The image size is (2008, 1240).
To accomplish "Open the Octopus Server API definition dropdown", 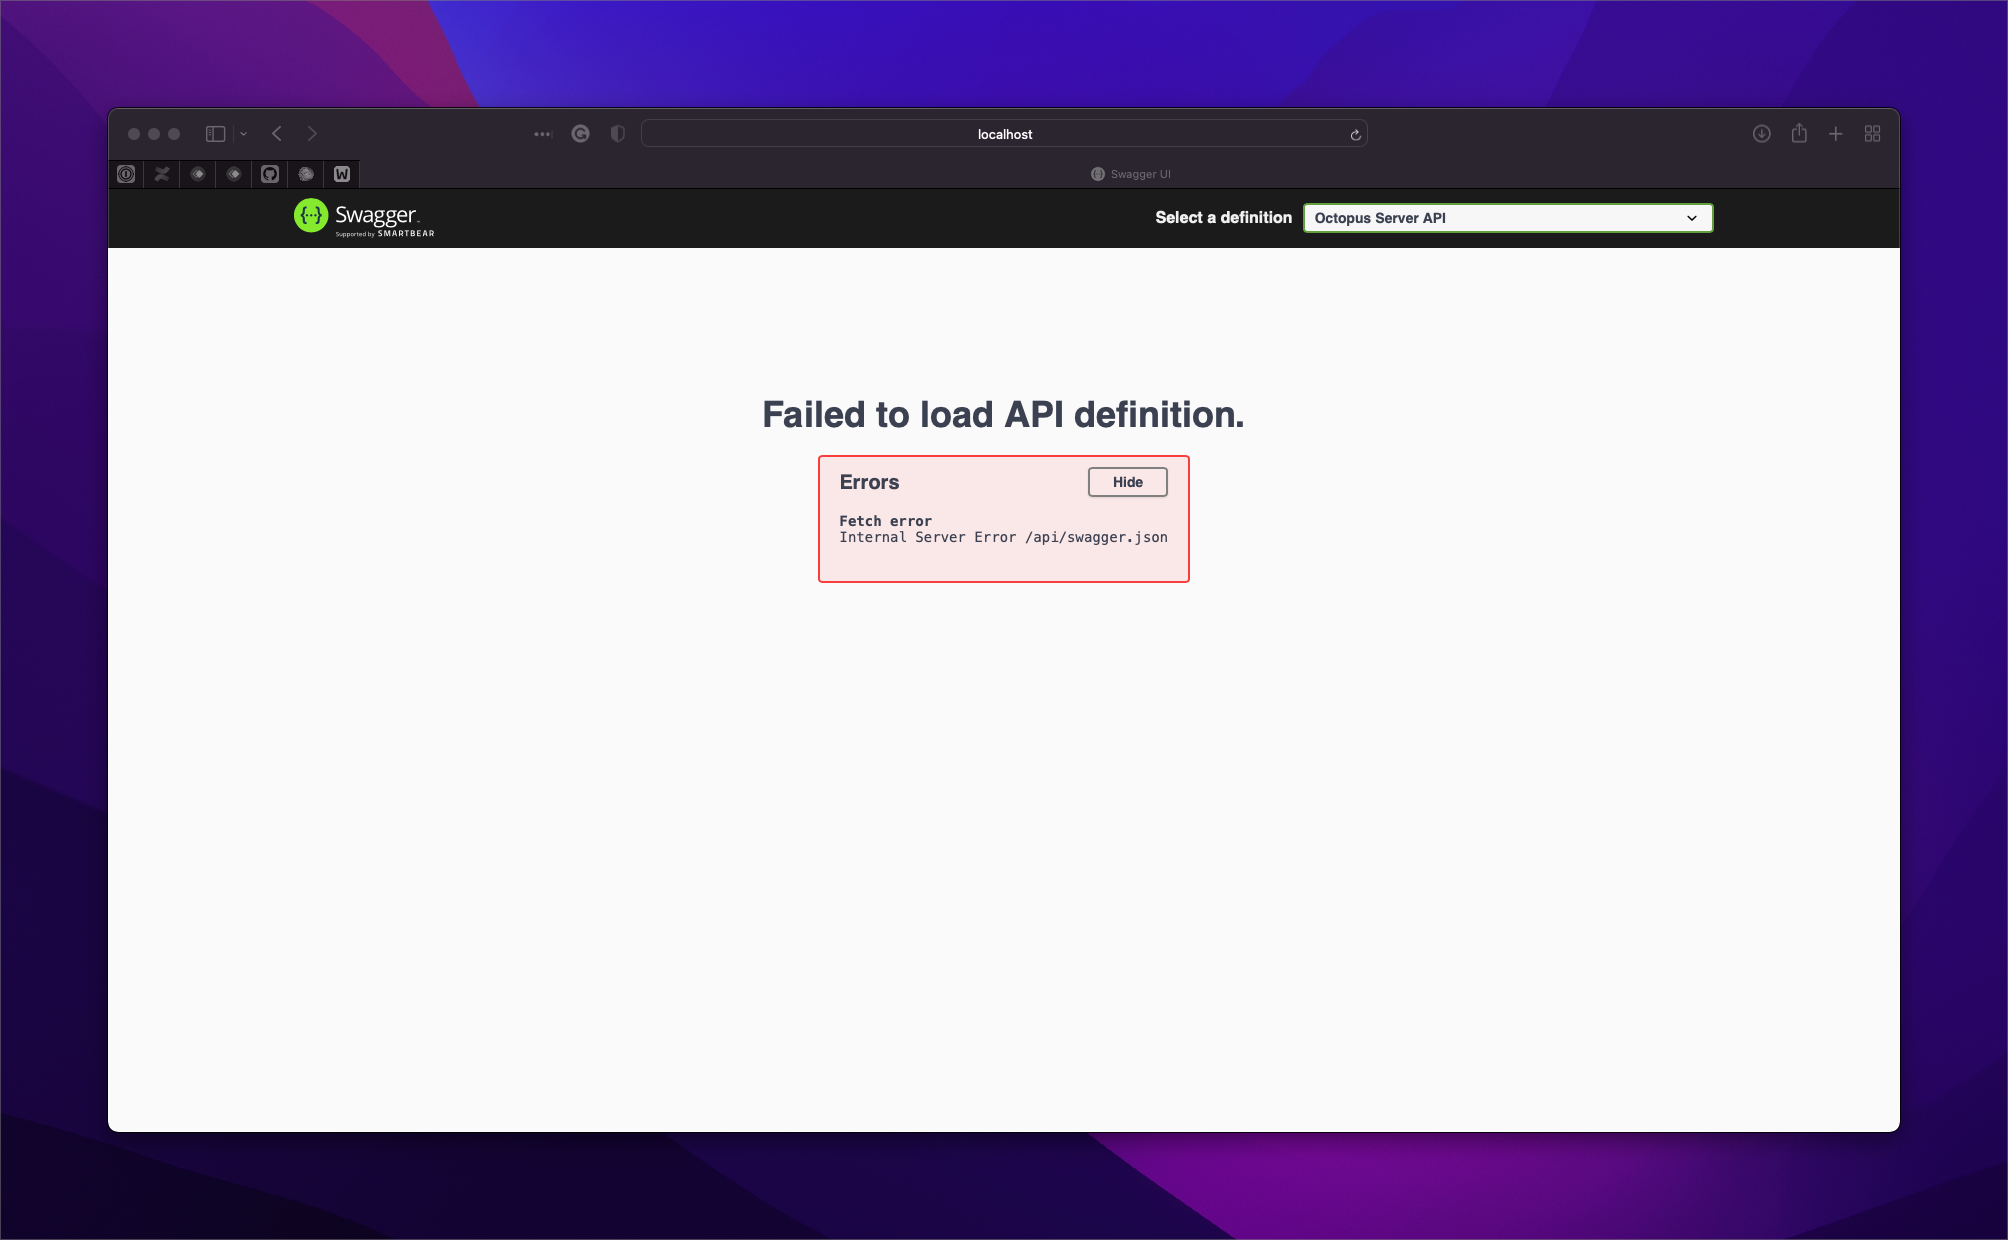I will coord(1506,217).
